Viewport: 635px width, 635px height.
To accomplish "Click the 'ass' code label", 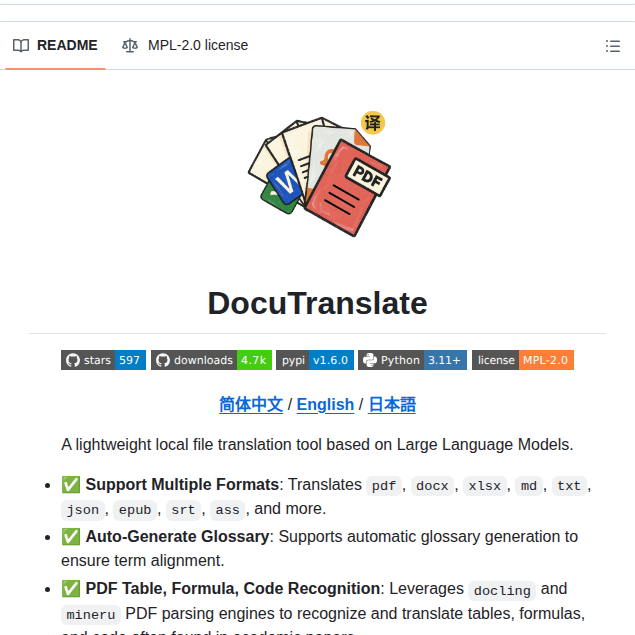I will pyautogui.click(x=227, y=510).
